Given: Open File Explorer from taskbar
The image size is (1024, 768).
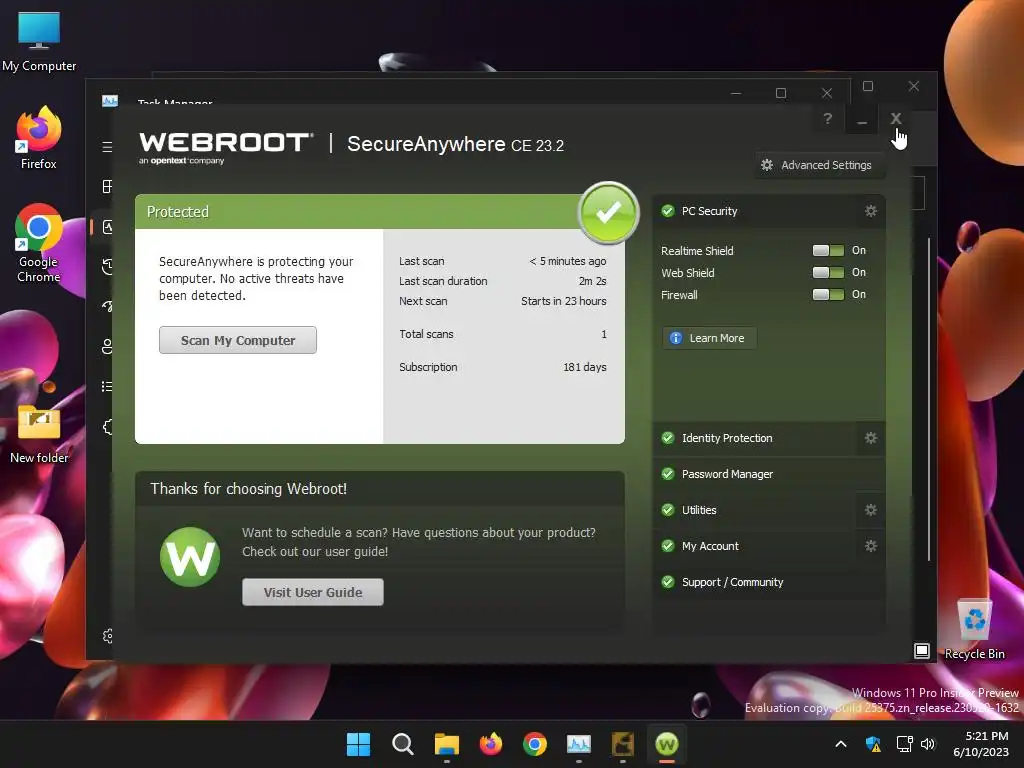Looking at the screenshot, I should [x=447, y=744].
